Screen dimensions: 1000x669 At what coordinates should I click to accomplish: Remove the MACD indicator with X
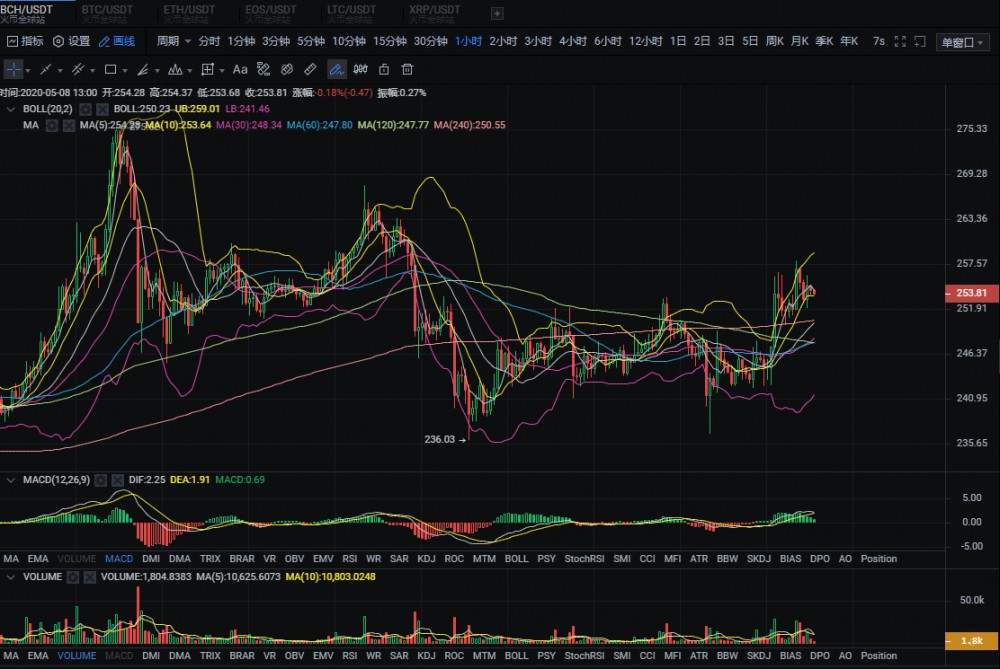tap(119, 481)
